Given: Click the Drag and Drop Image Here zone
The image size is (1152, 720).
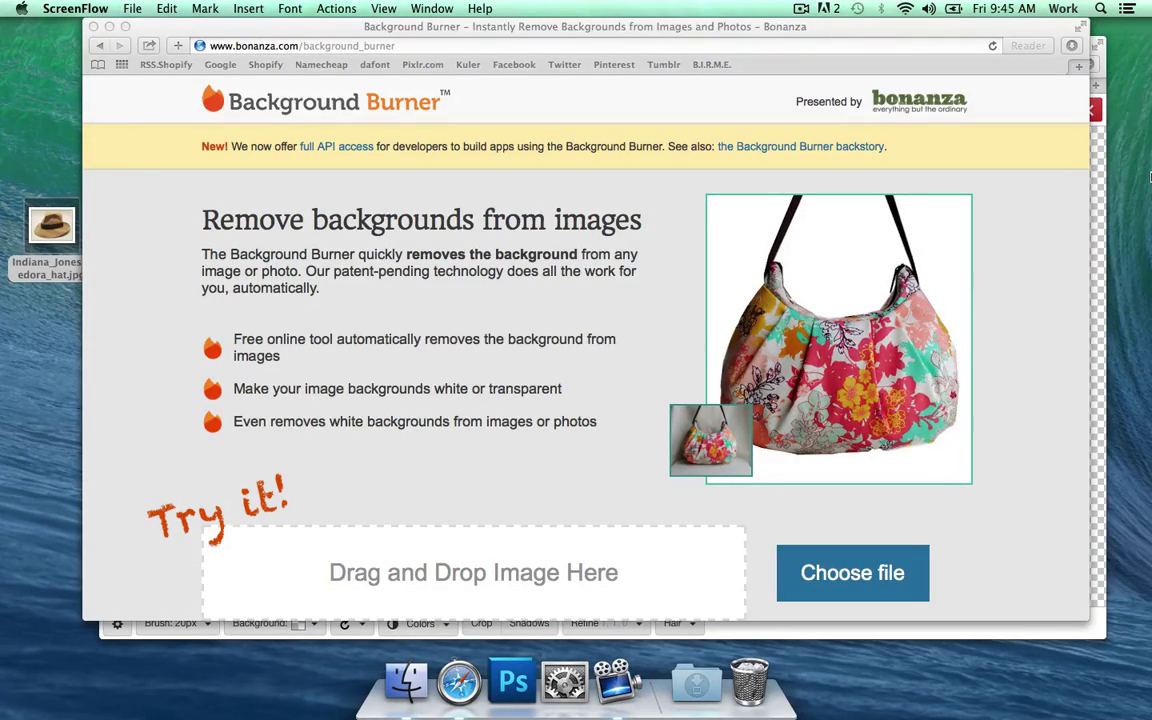Looking at the screenshot, I should point(474,572).
